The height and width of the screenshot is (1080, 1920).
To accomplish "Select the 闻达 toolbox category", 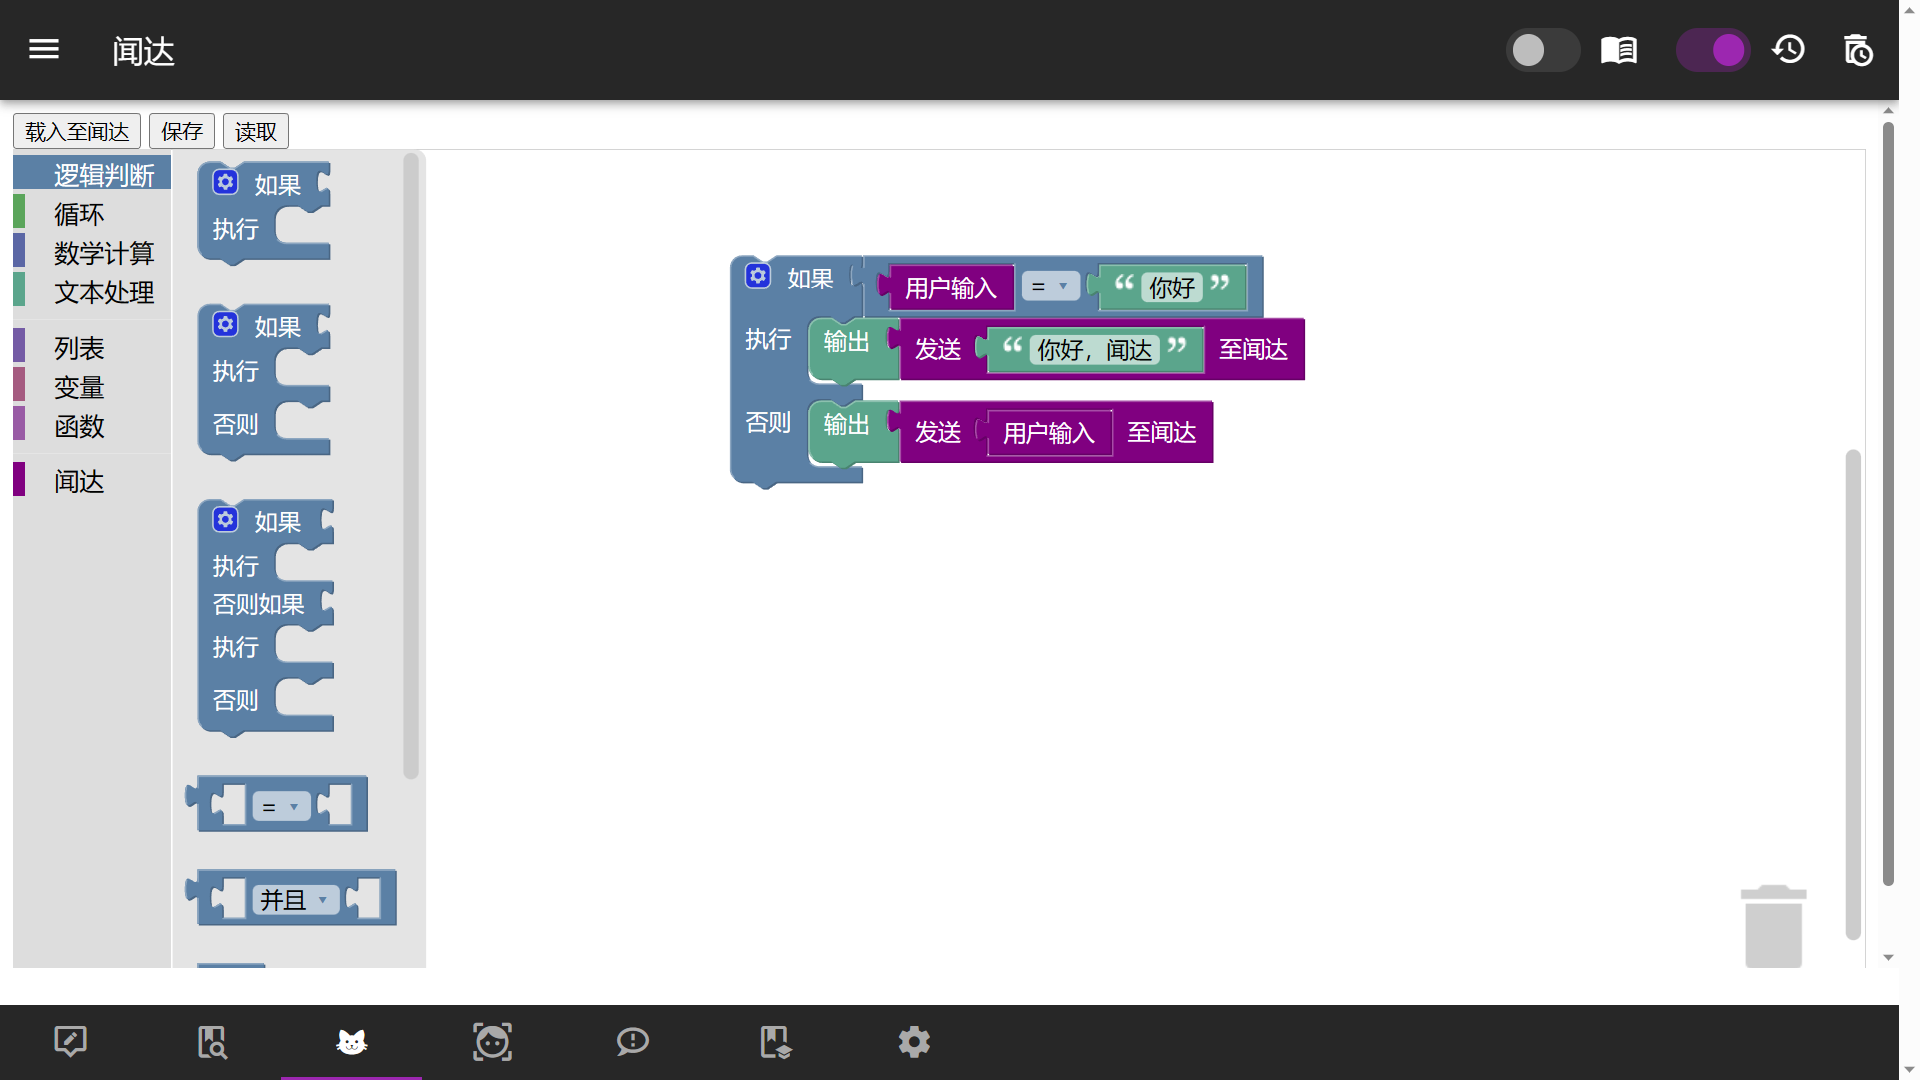I will [x=79, y=481].
